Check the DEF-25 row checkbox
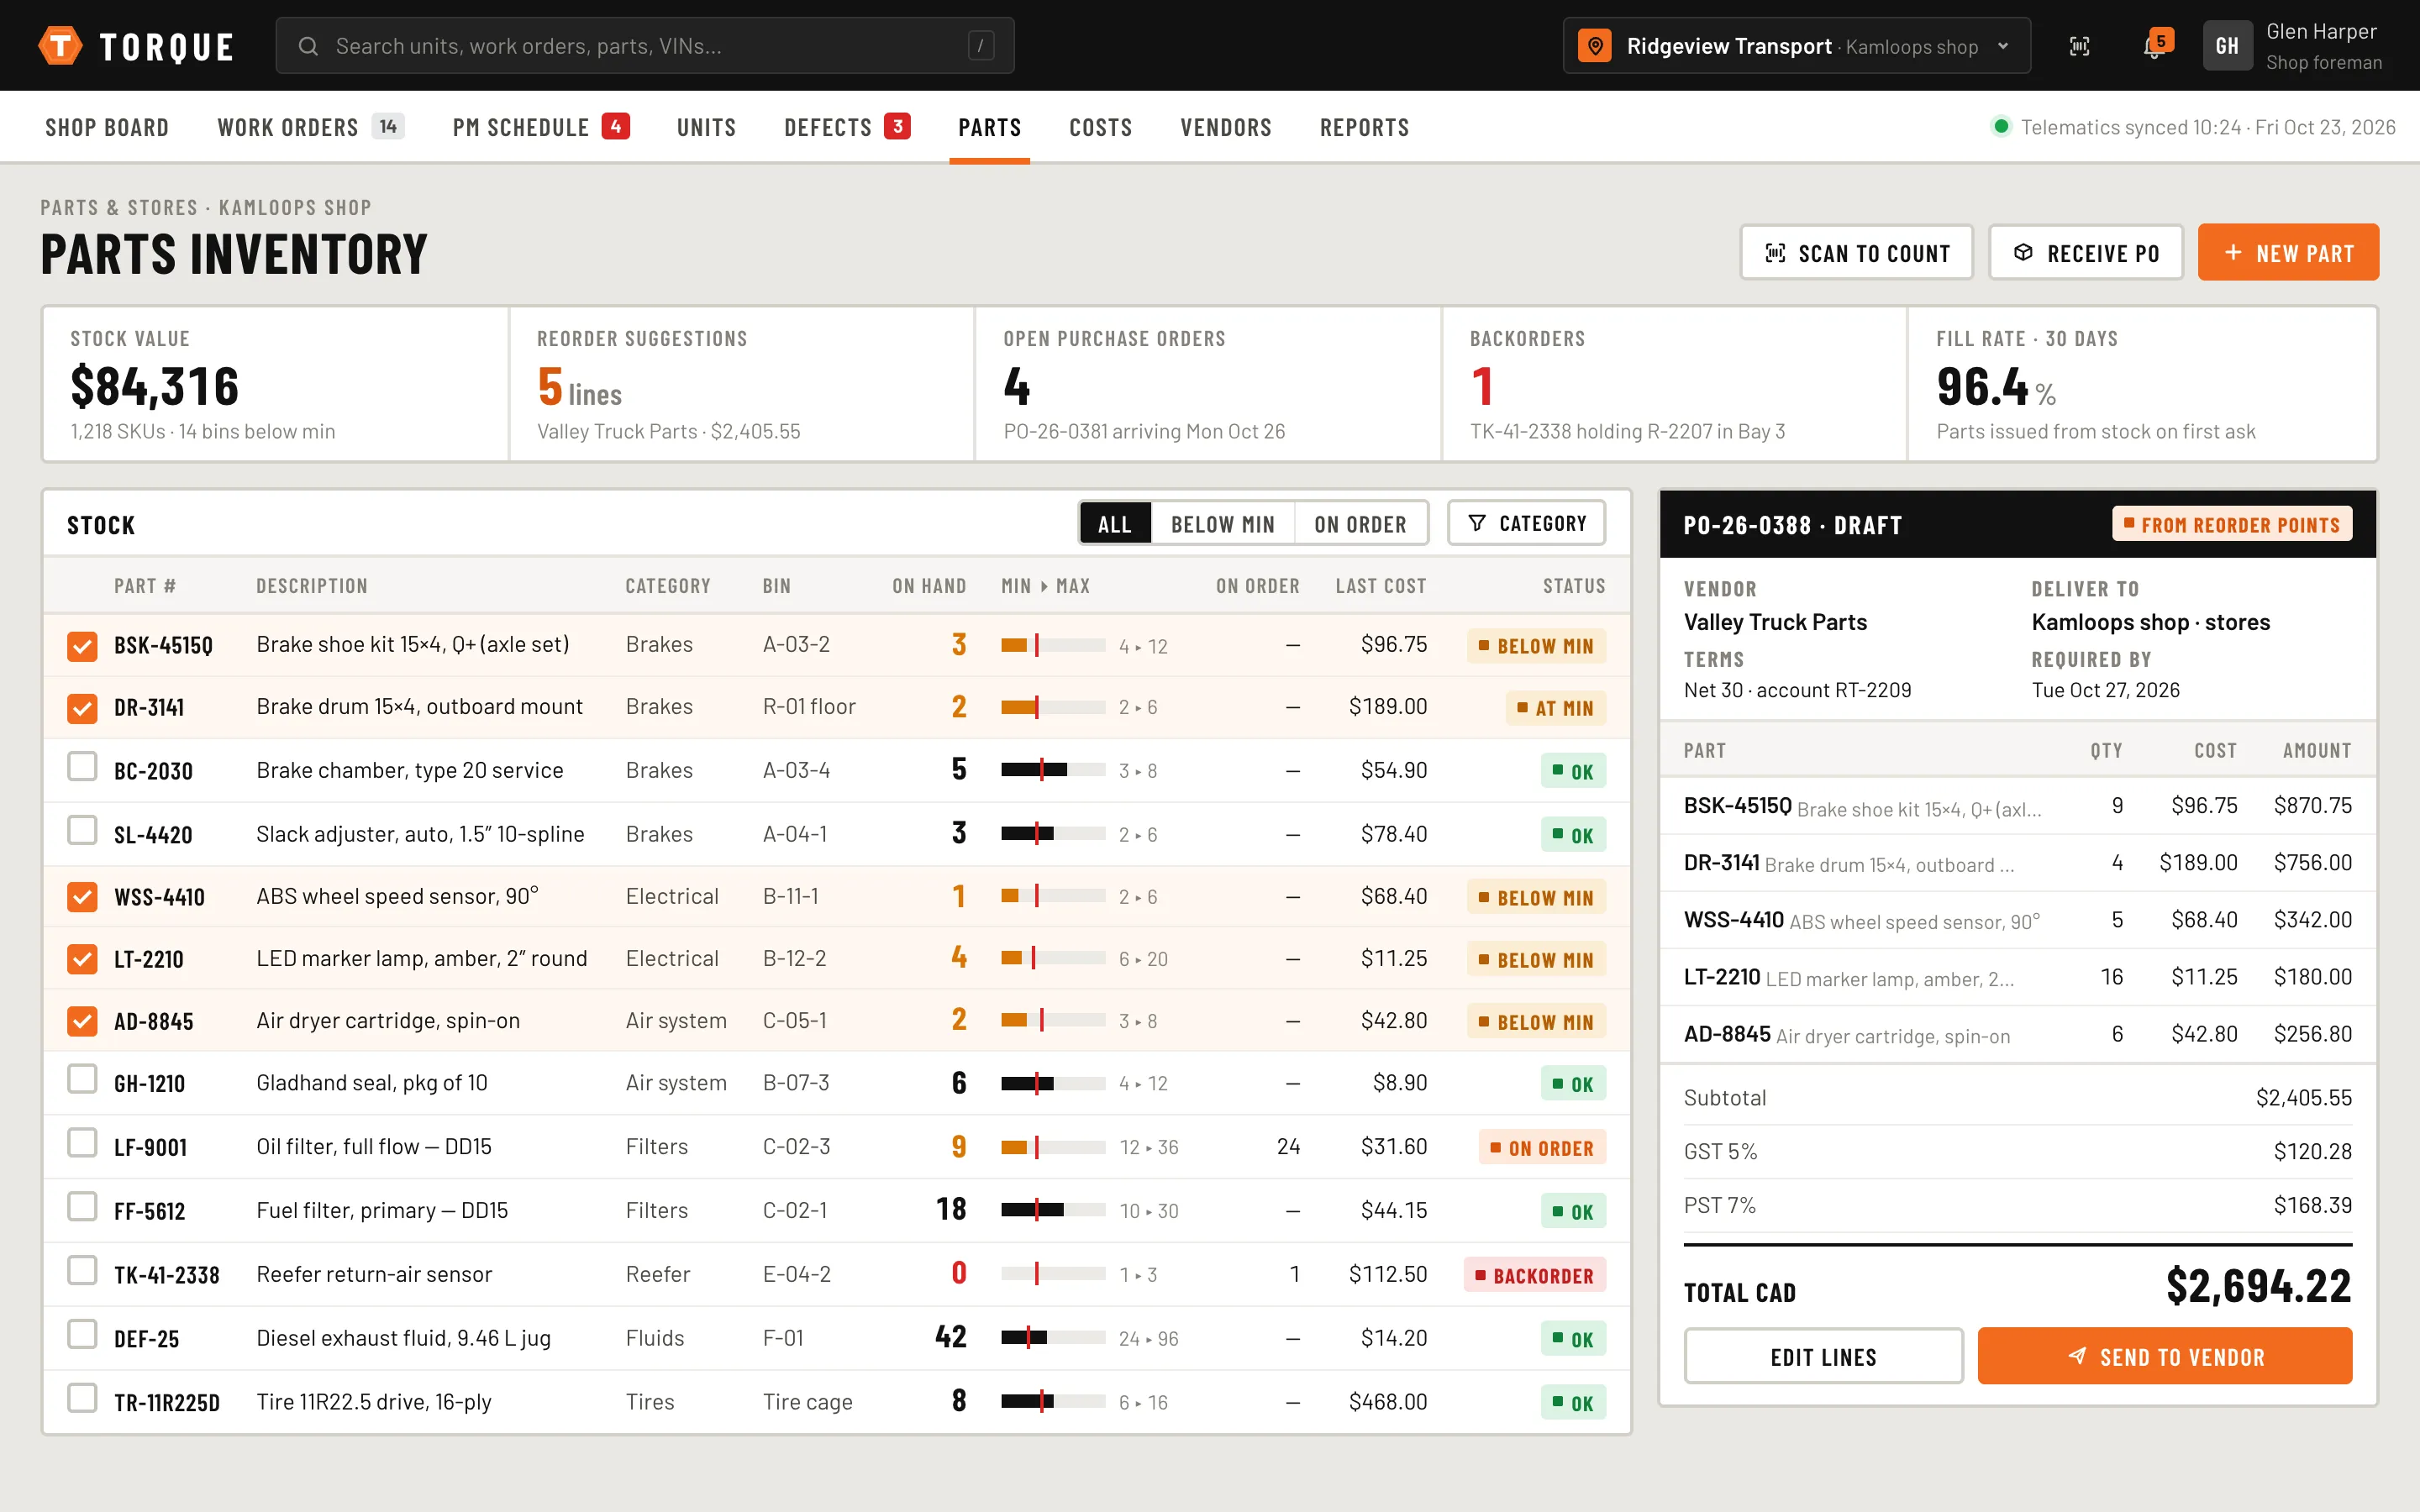2420x1512 pixels. 82,1335
